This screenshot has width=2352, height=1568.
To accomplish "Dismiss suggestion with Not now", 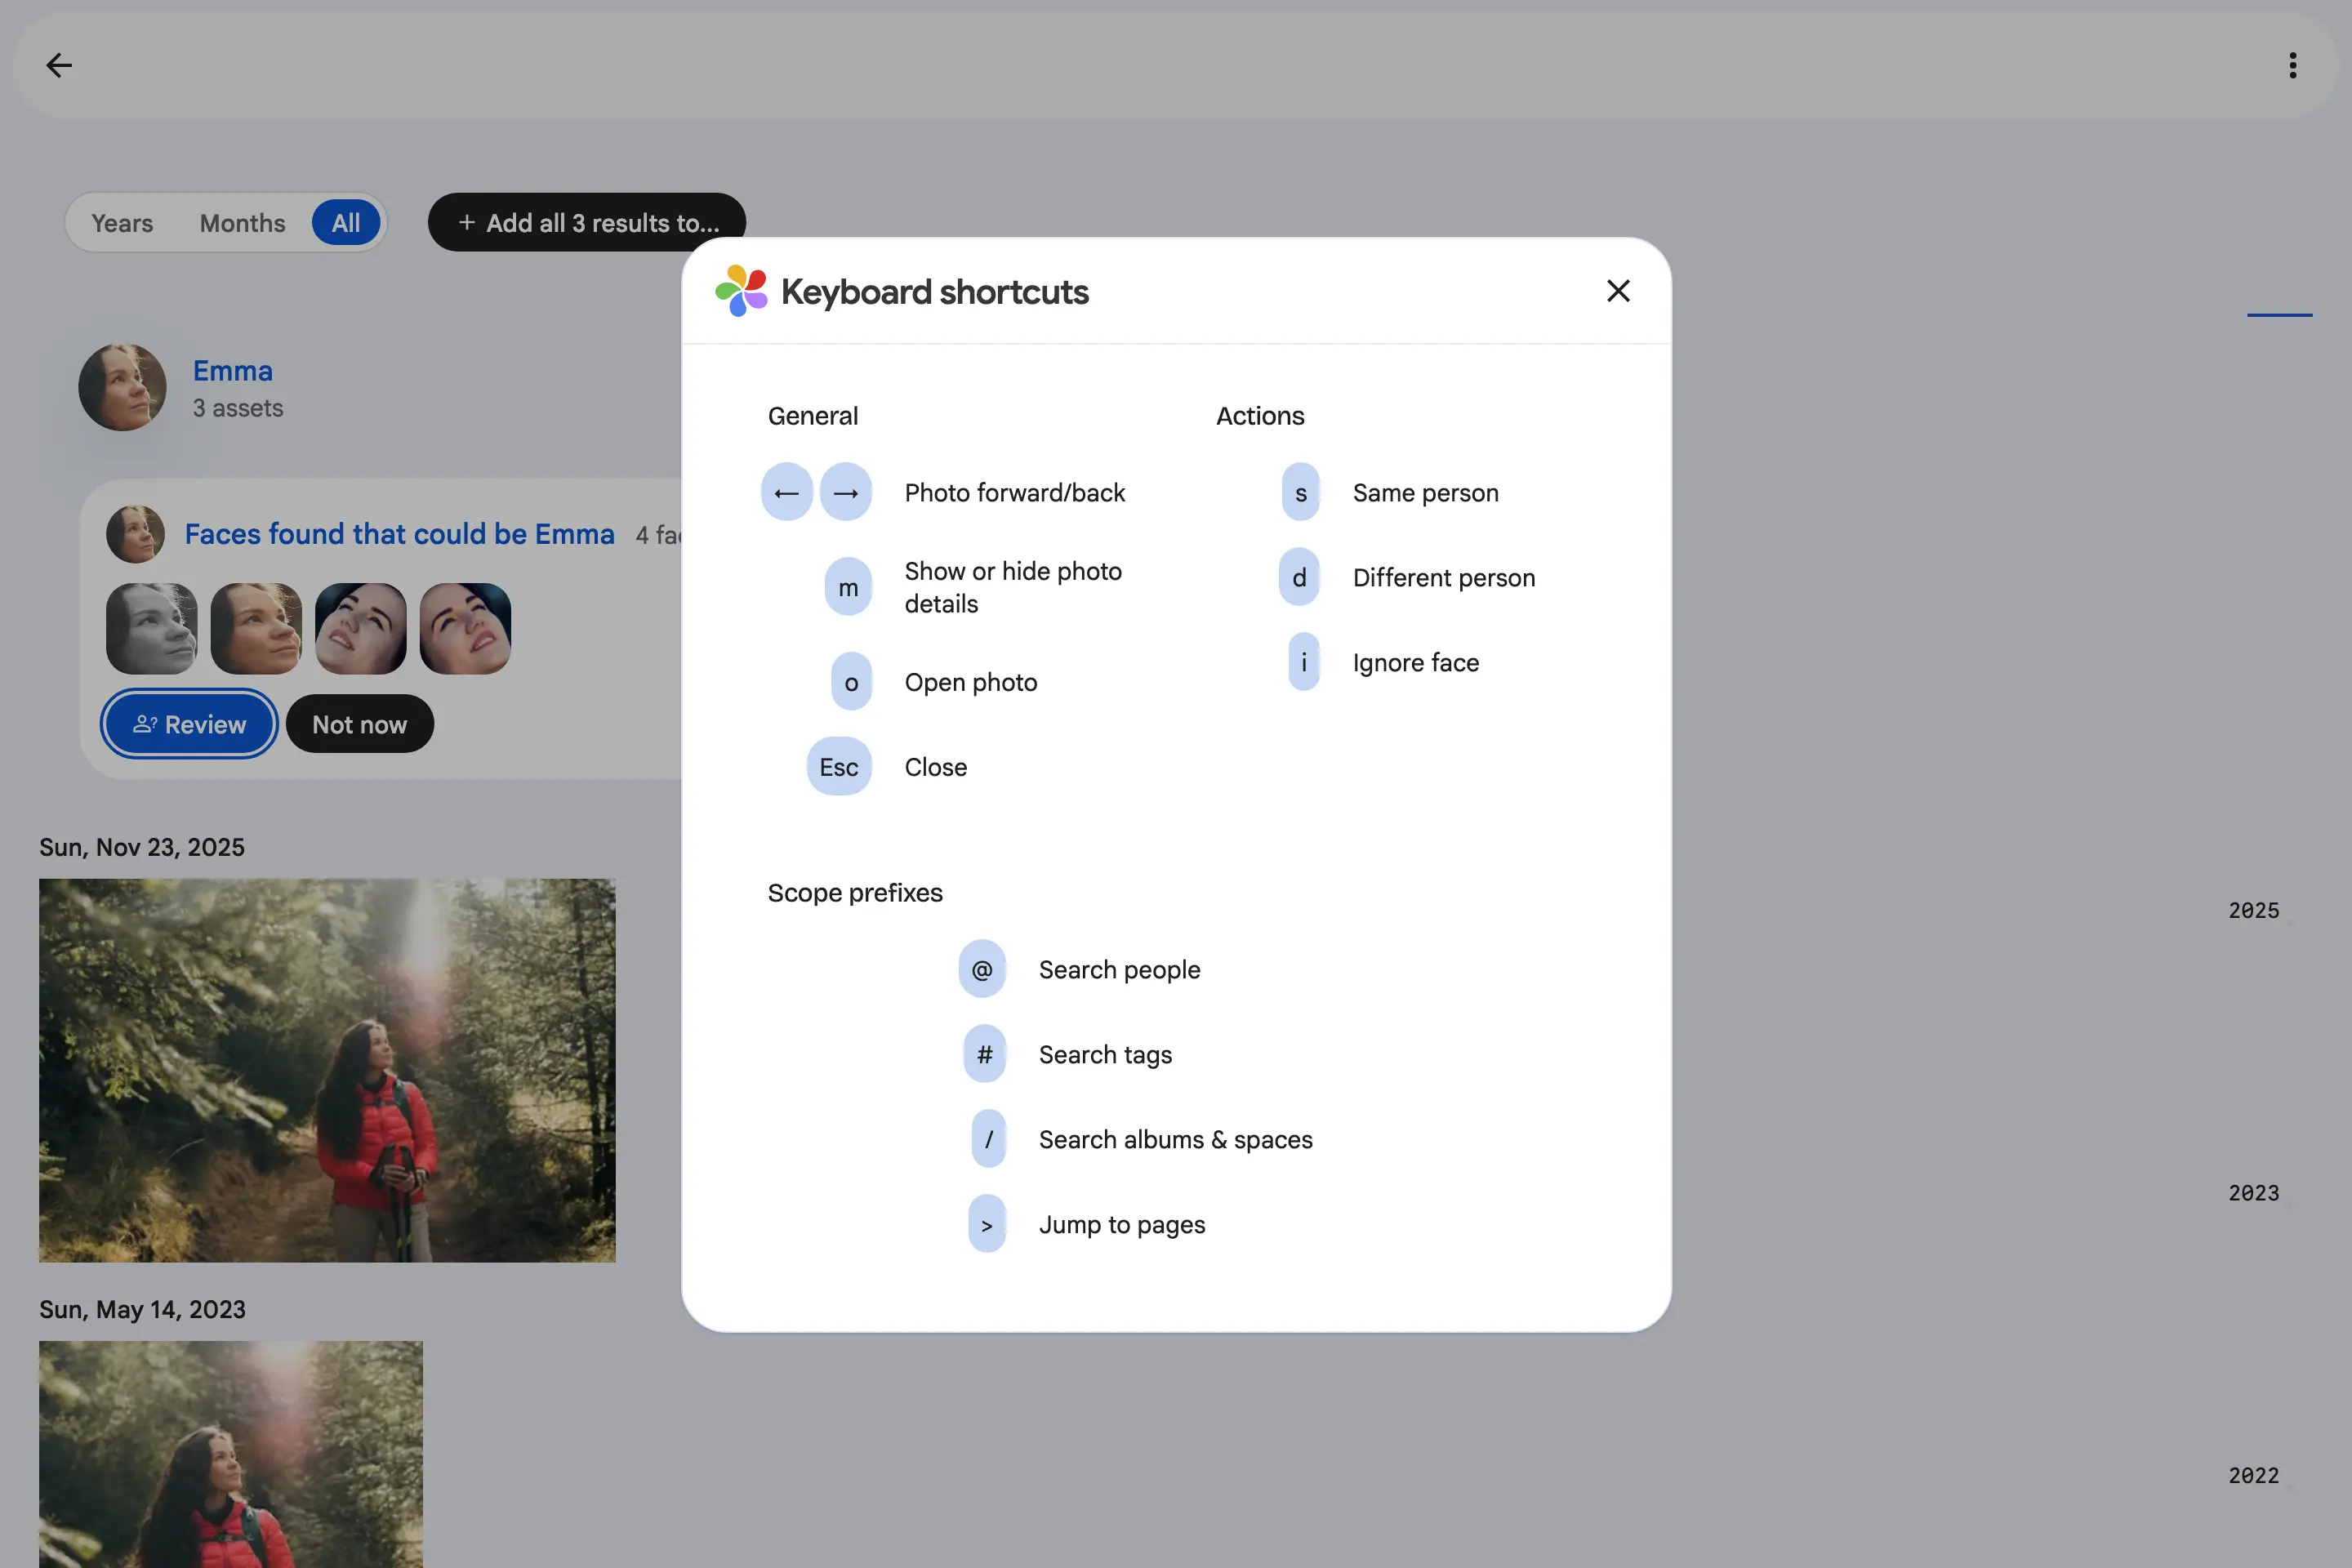I will click(x=360, y=724).
